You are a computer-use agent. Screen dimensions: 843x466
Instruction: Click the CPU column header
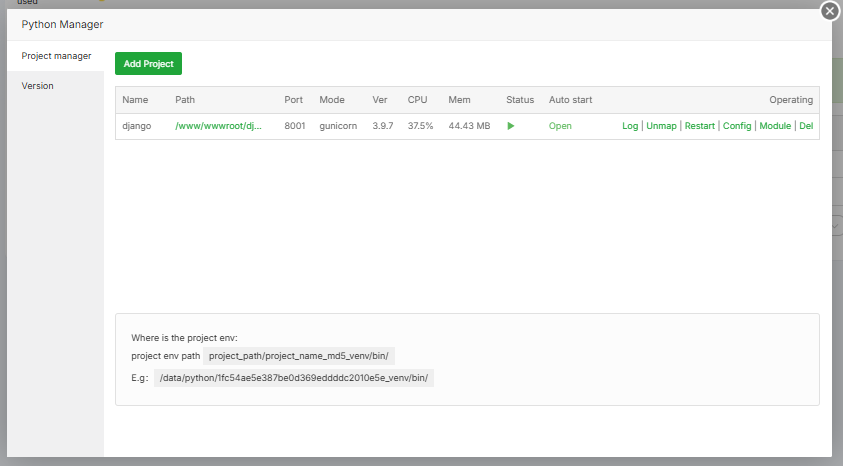[417, 100]
